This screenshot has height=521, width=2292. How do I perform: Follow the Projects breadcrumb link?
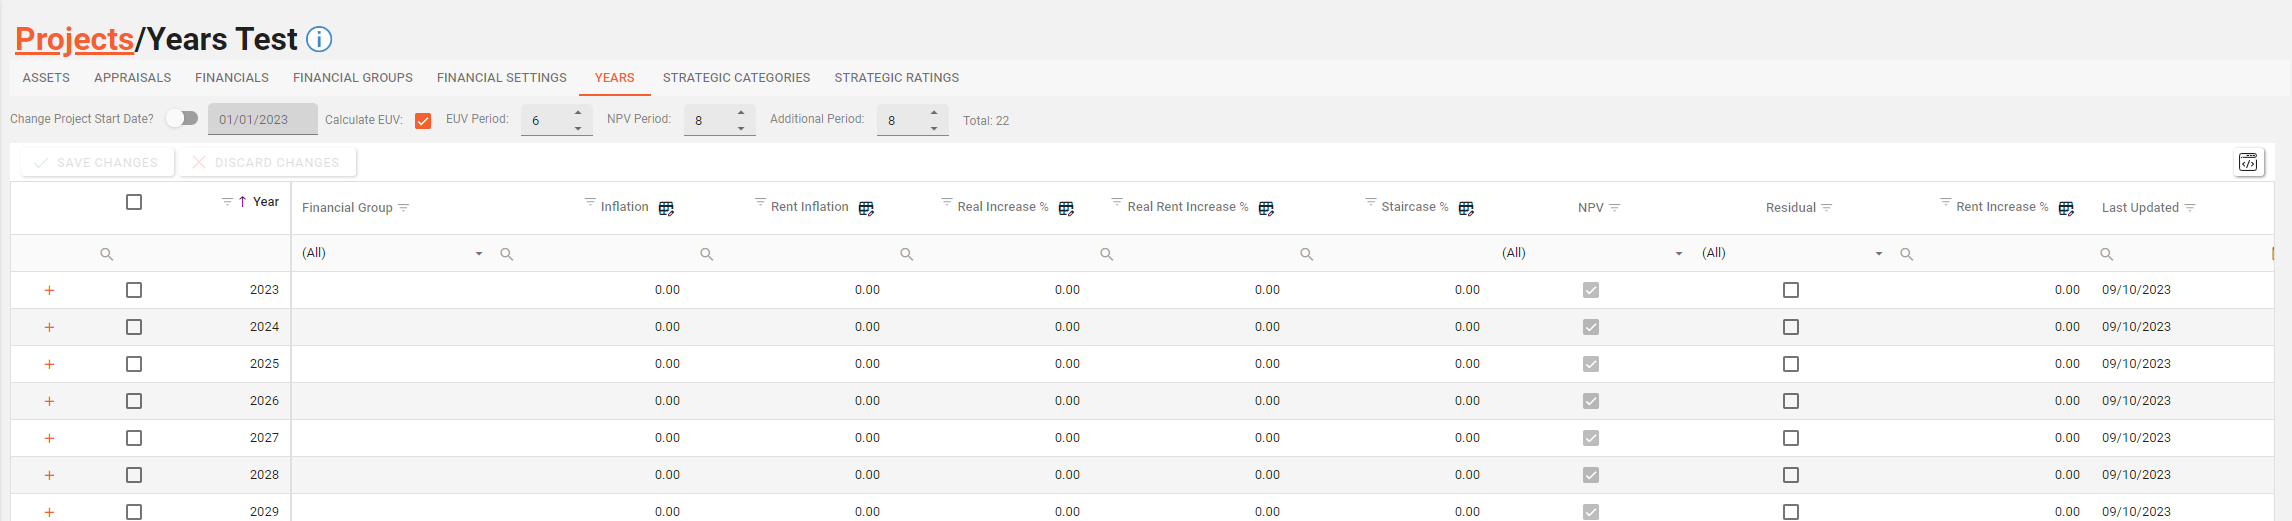pos(74,39)
